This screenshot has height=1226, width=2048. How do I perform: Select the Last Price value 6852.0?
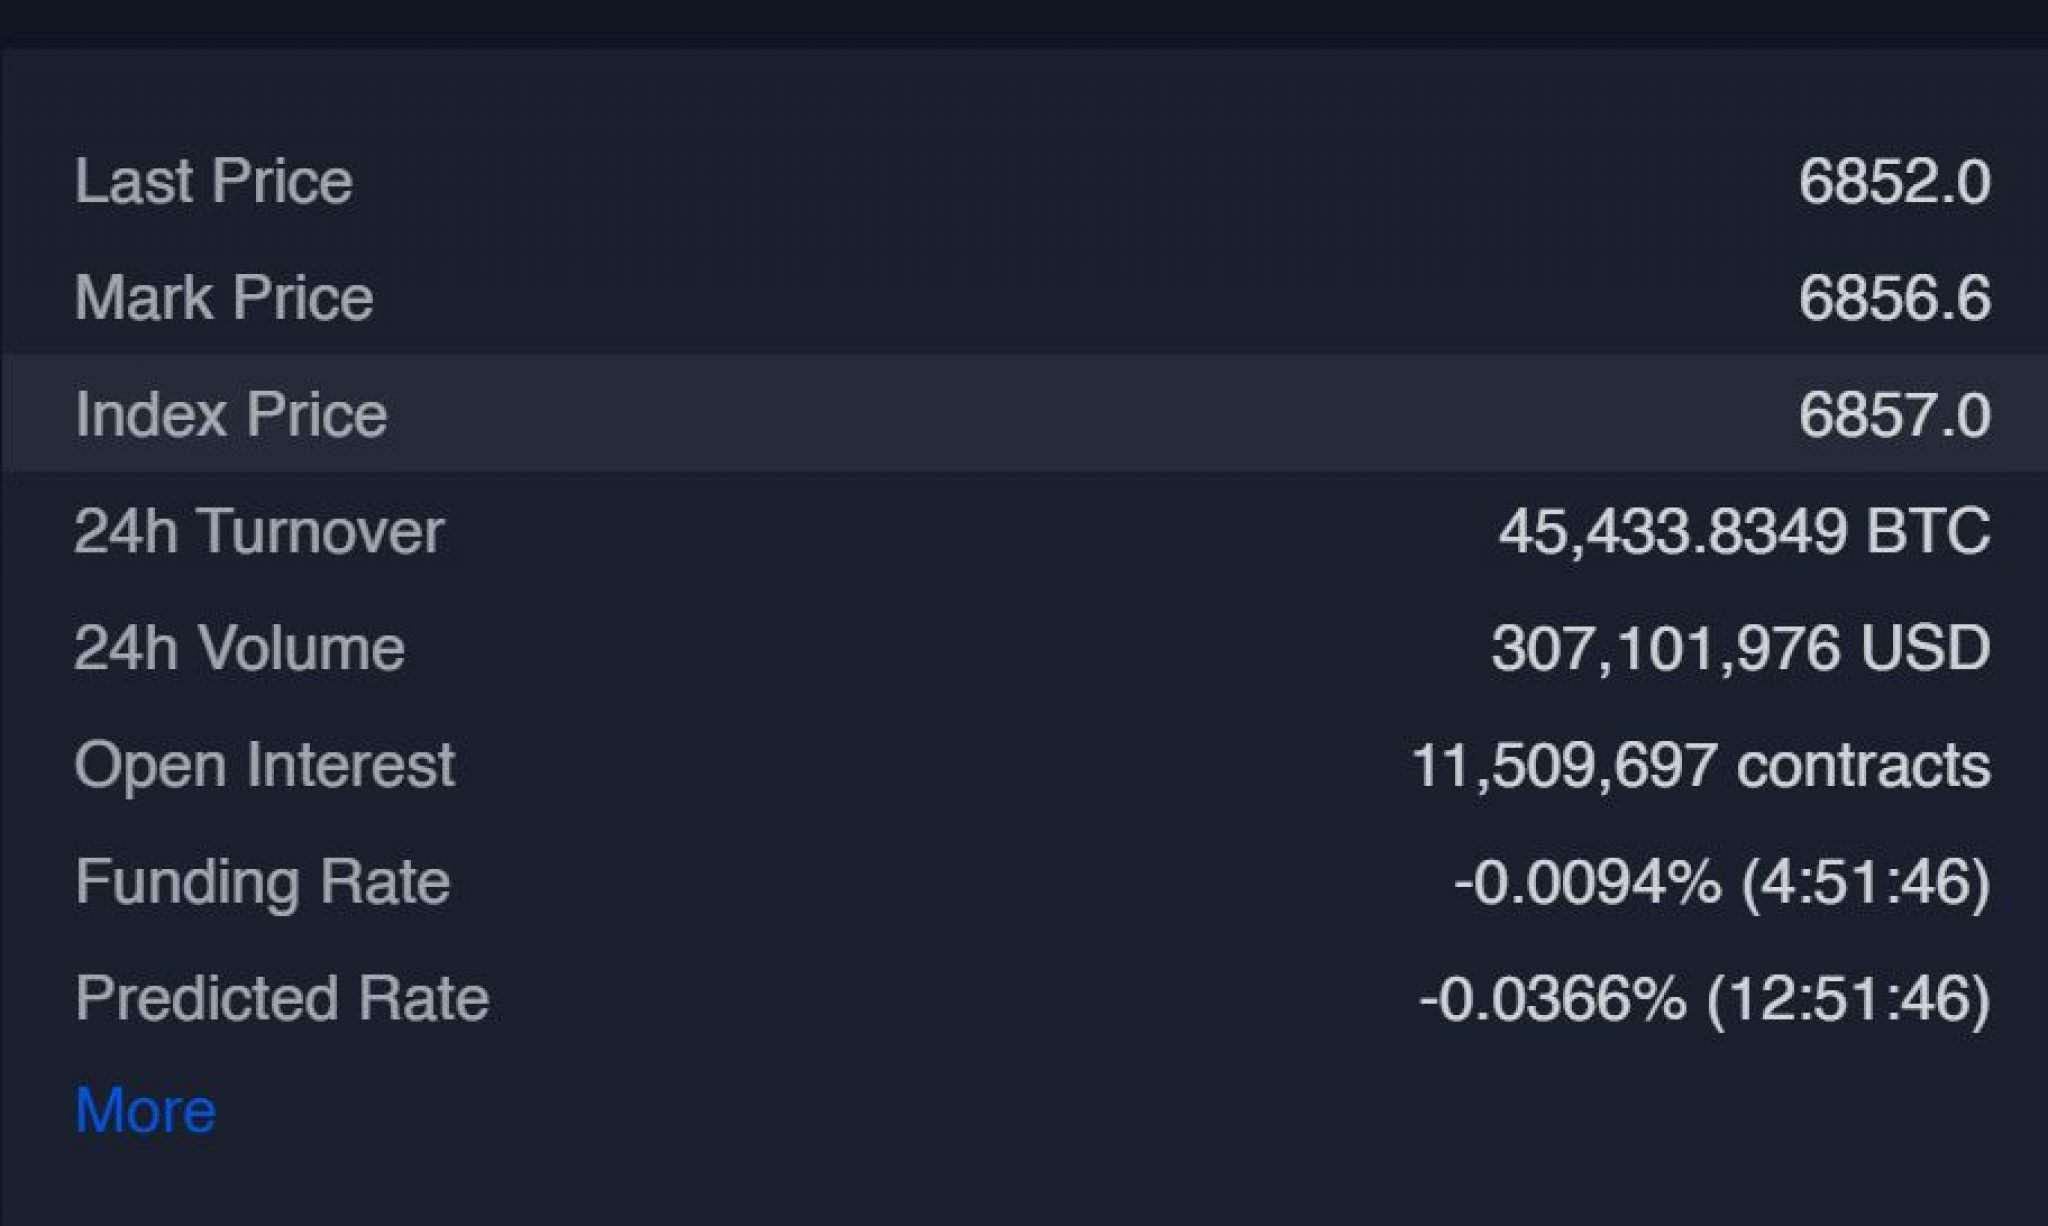1893,182
